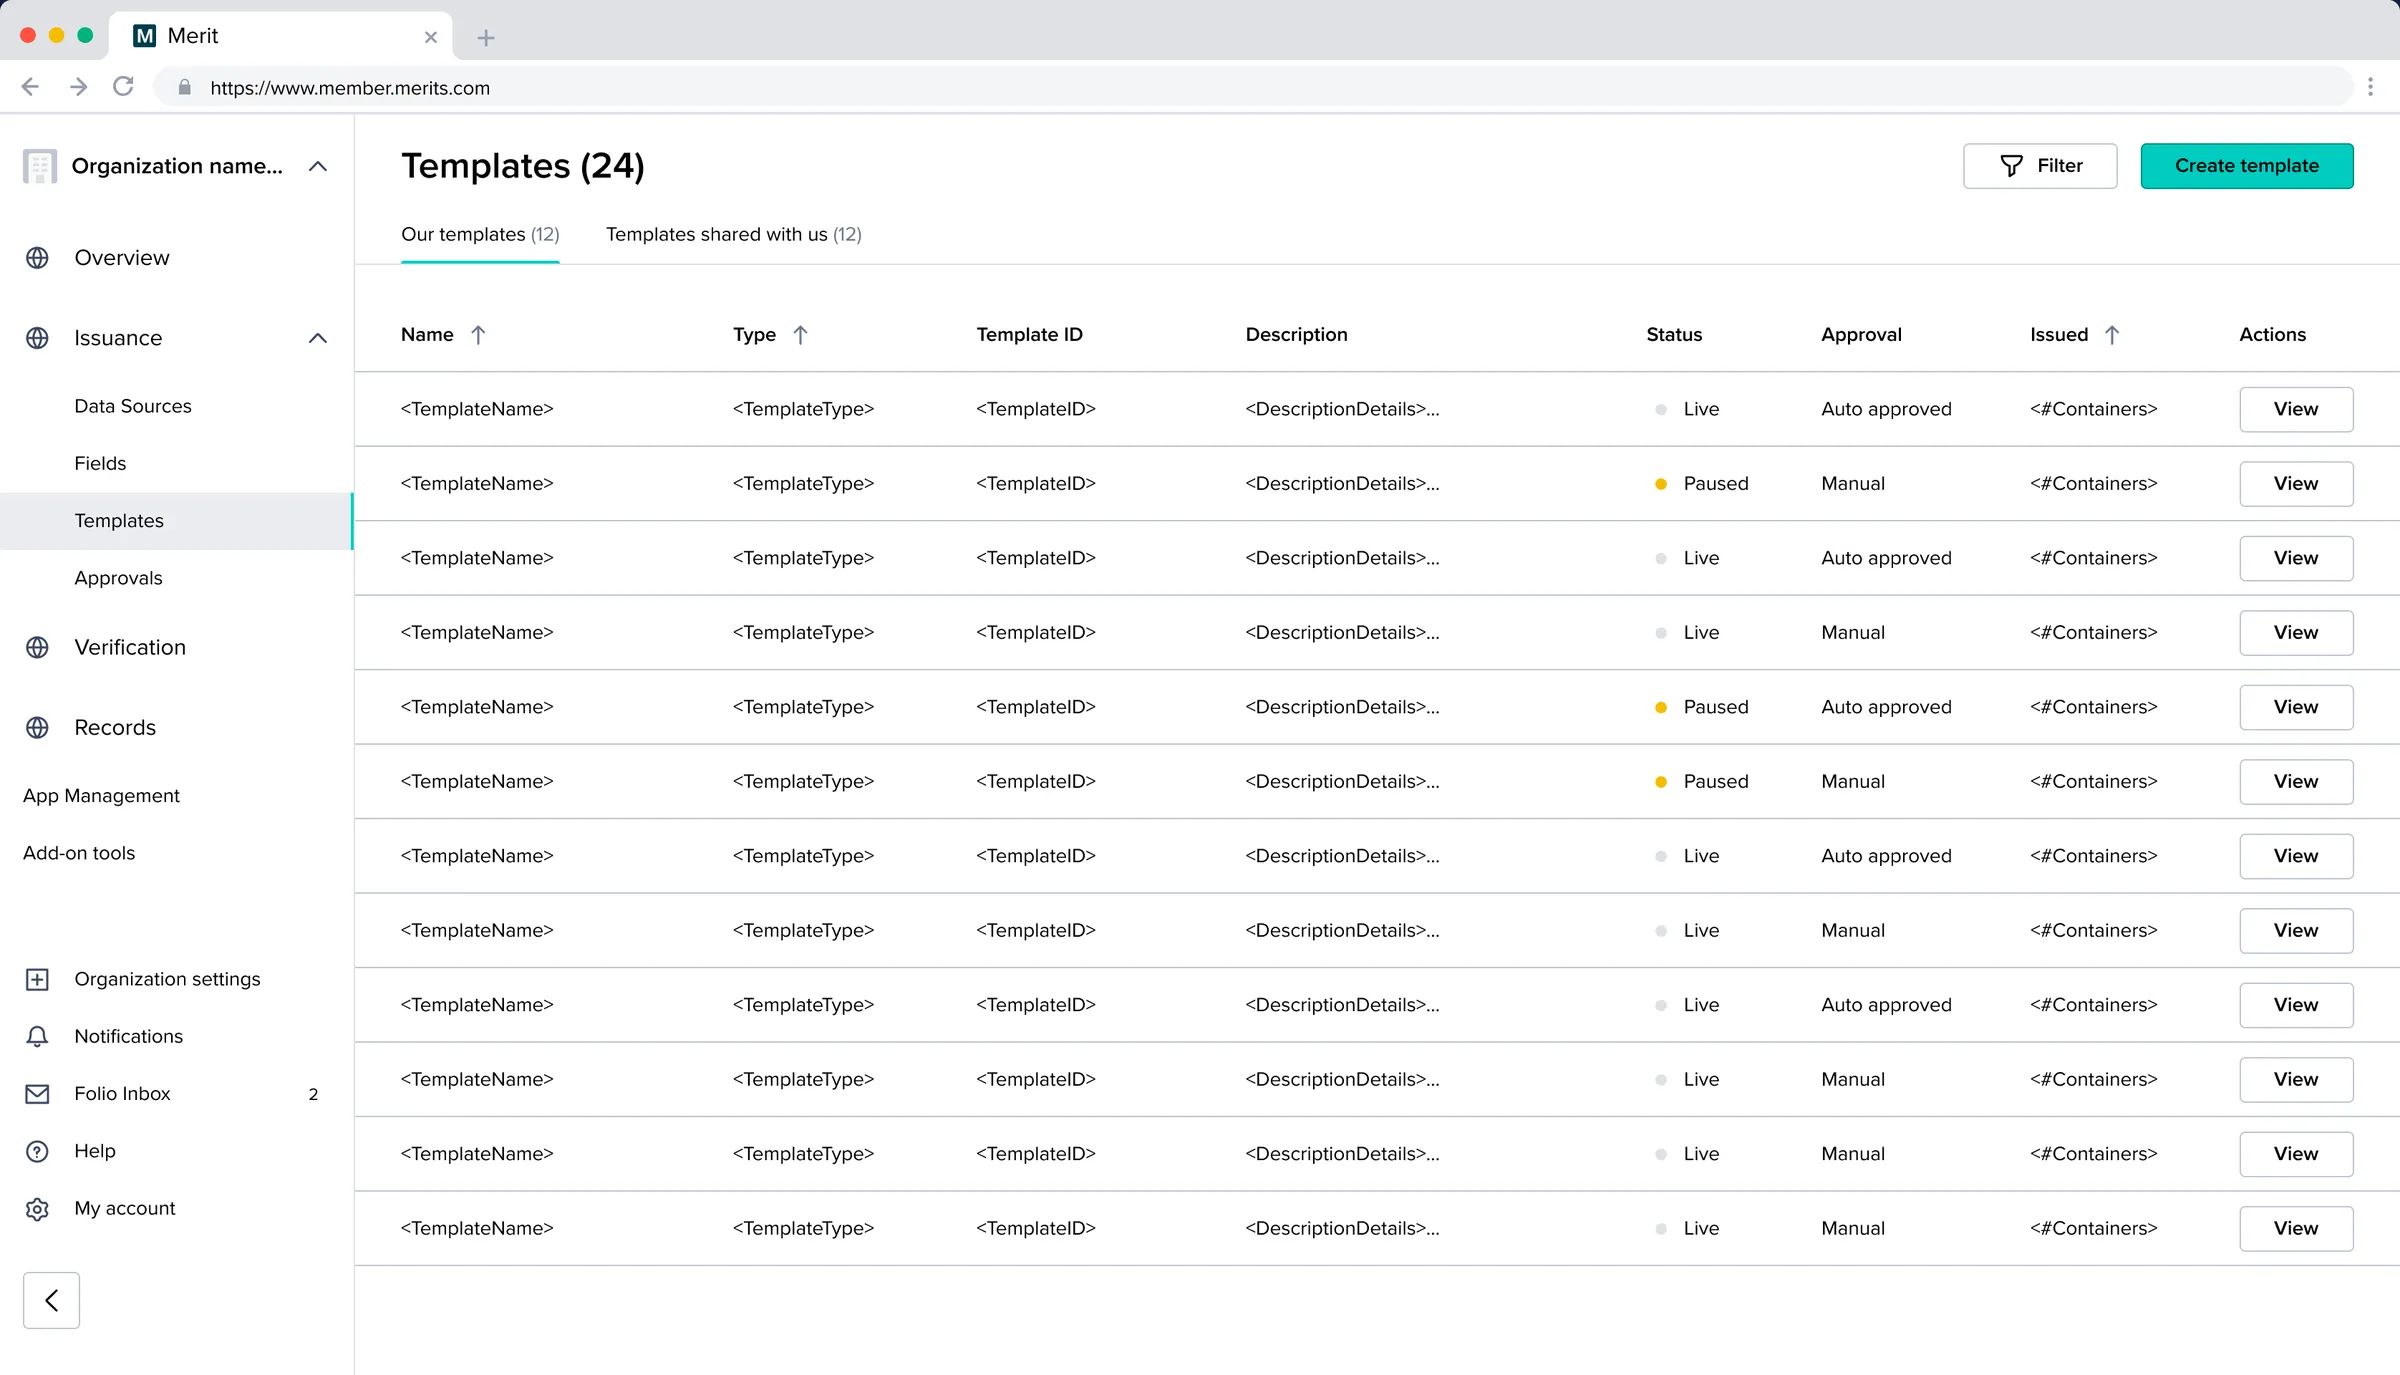Collapse the sidebar with the chevron button

coord(51,1300)
